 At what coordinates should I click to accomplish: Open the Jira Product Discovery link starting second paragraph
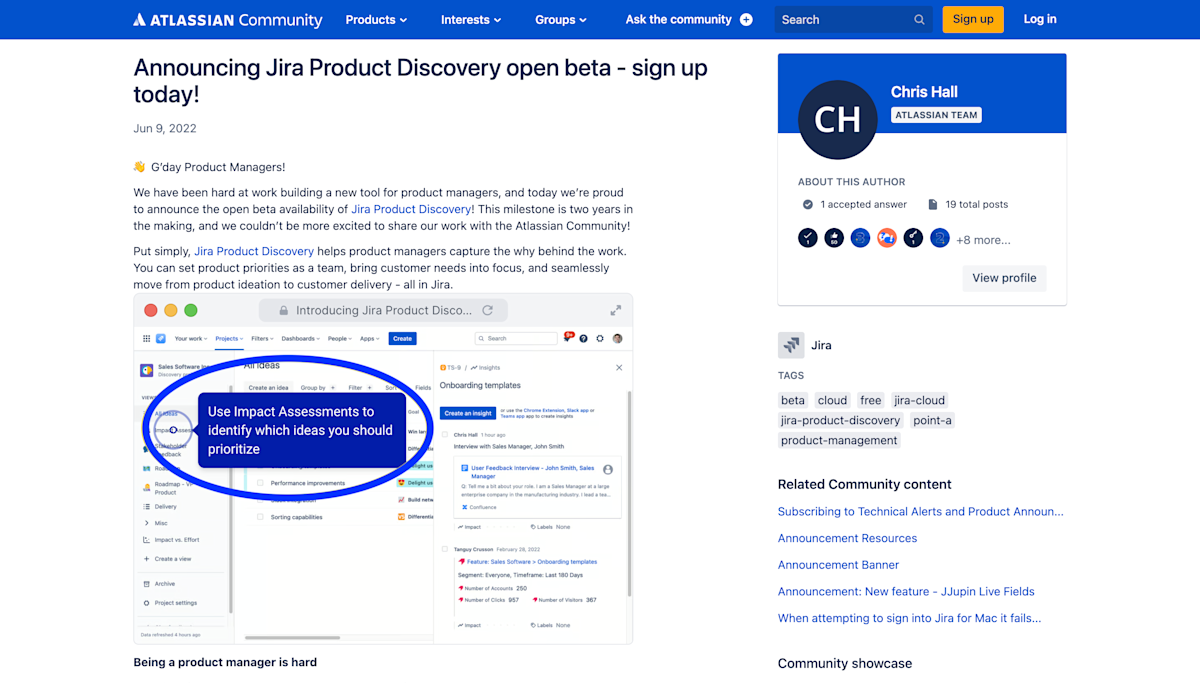click(x=254, y=251)
